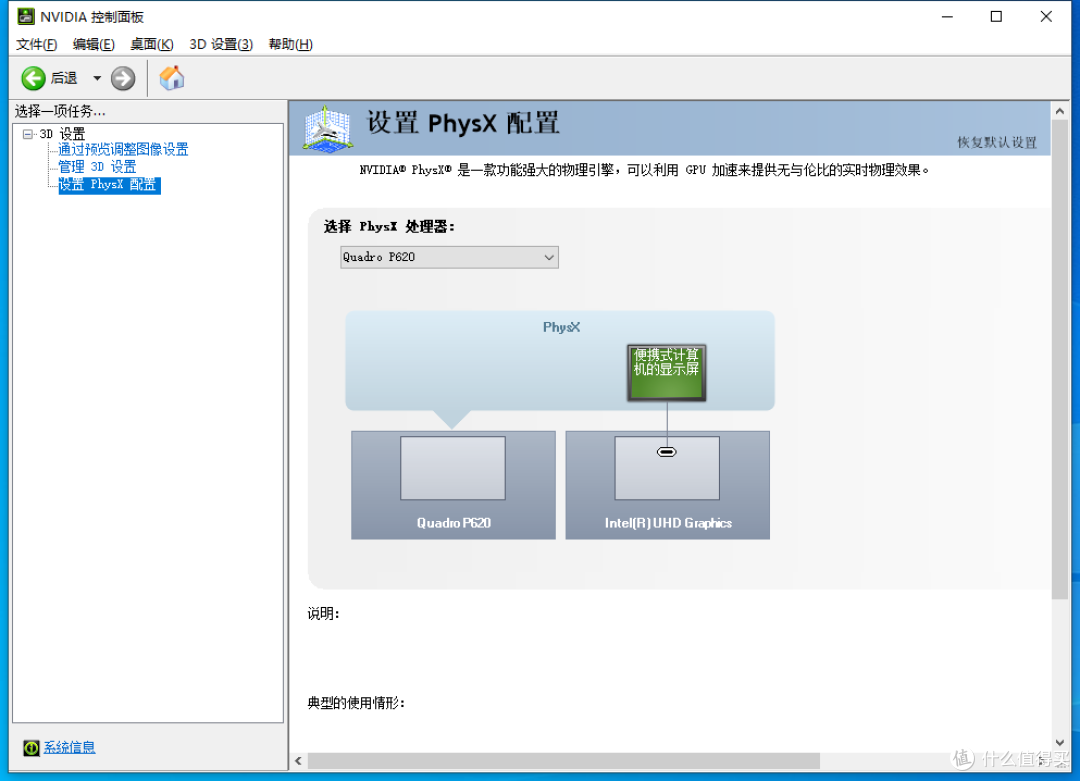The height and width of the screenshot is (781, 1080).
Task: Click 恢复默认设置 restore defaults link
Action: coord(997,143)
